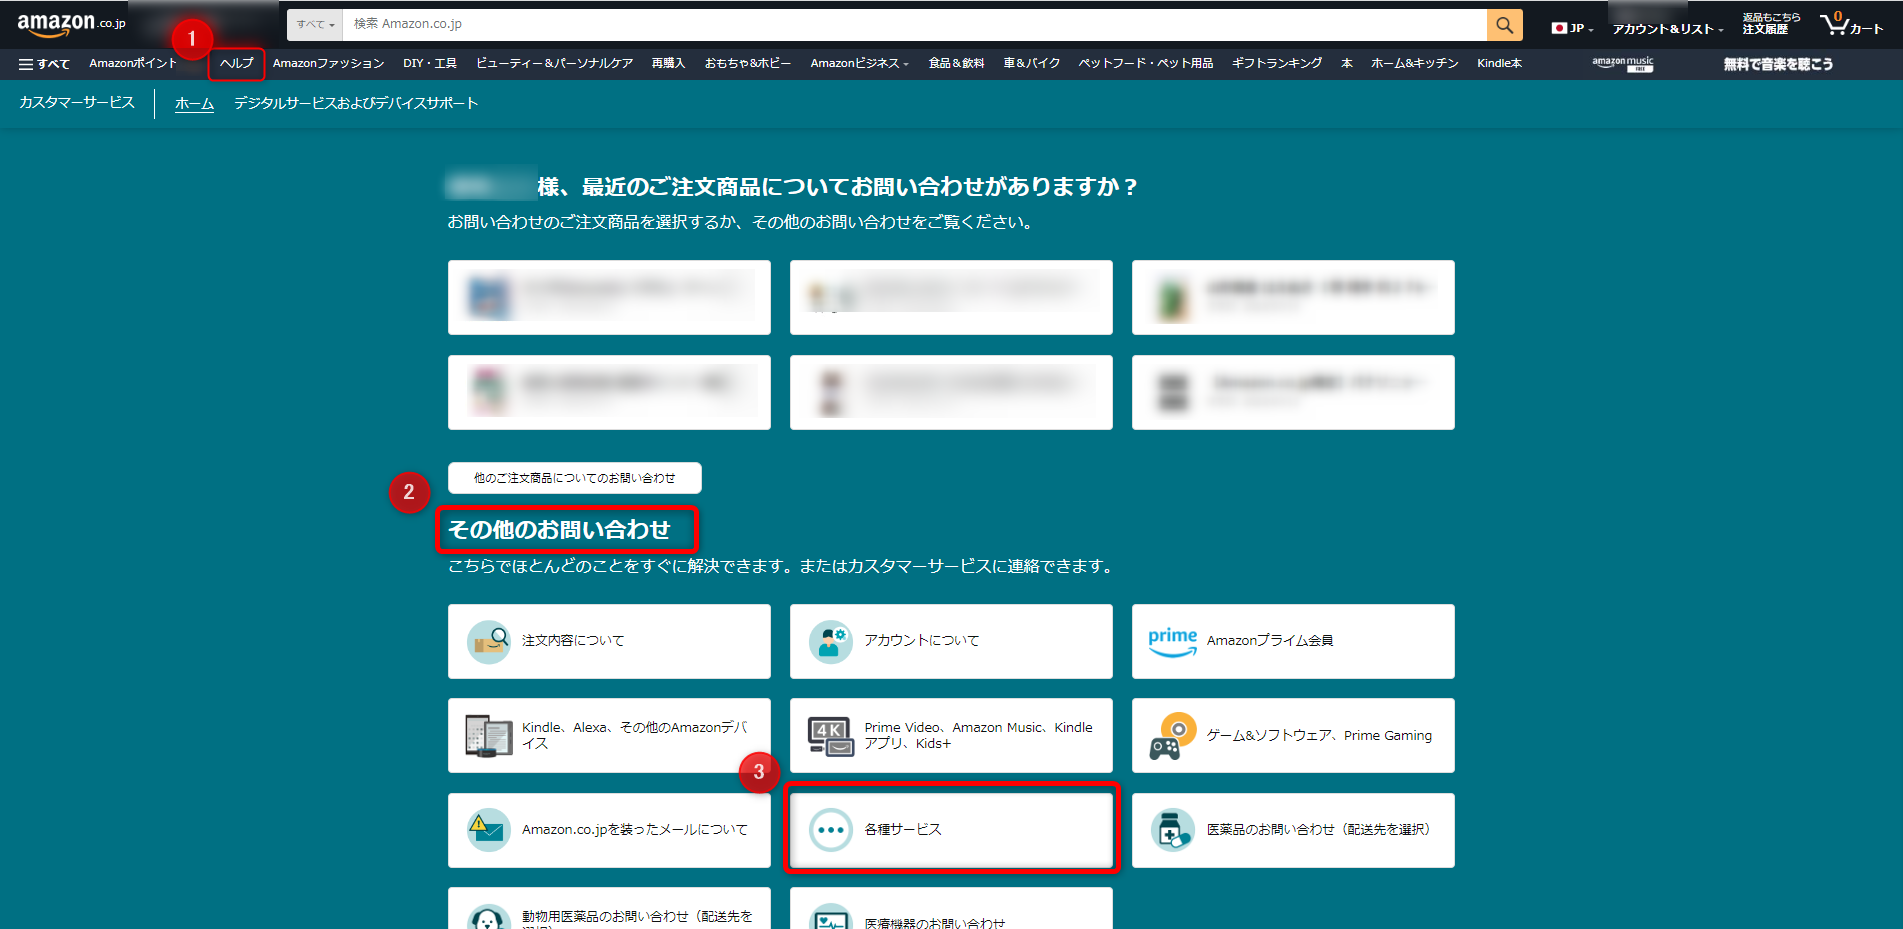Click the amazon music logo

pyautogui.click(x=1623, y=64)
